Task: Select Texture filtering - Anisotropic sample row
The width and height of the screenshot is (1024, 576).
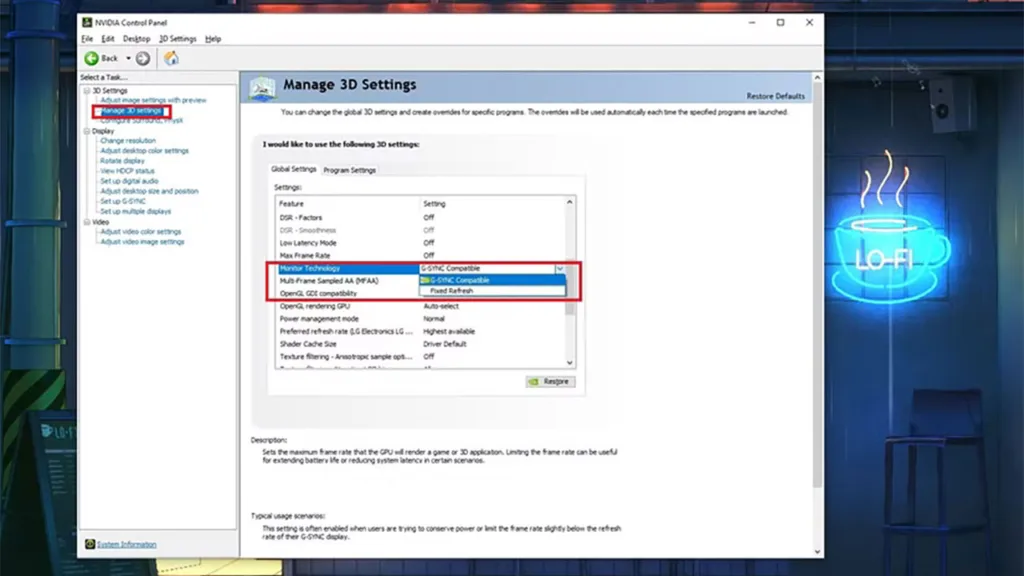Action: pos(421,357)
